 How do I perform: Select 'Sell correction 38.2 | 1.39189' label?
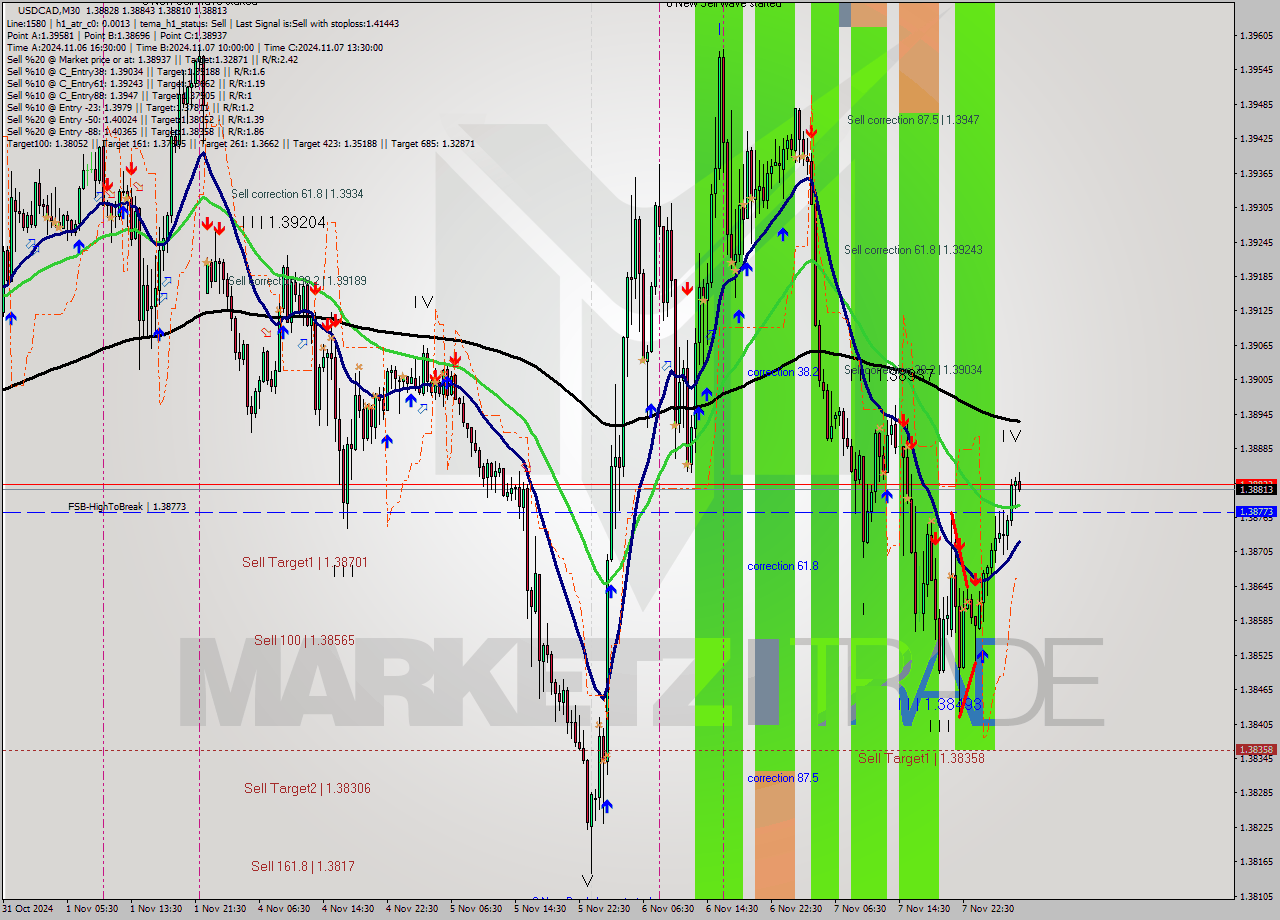pyautogui.click(x=297, y=281)
